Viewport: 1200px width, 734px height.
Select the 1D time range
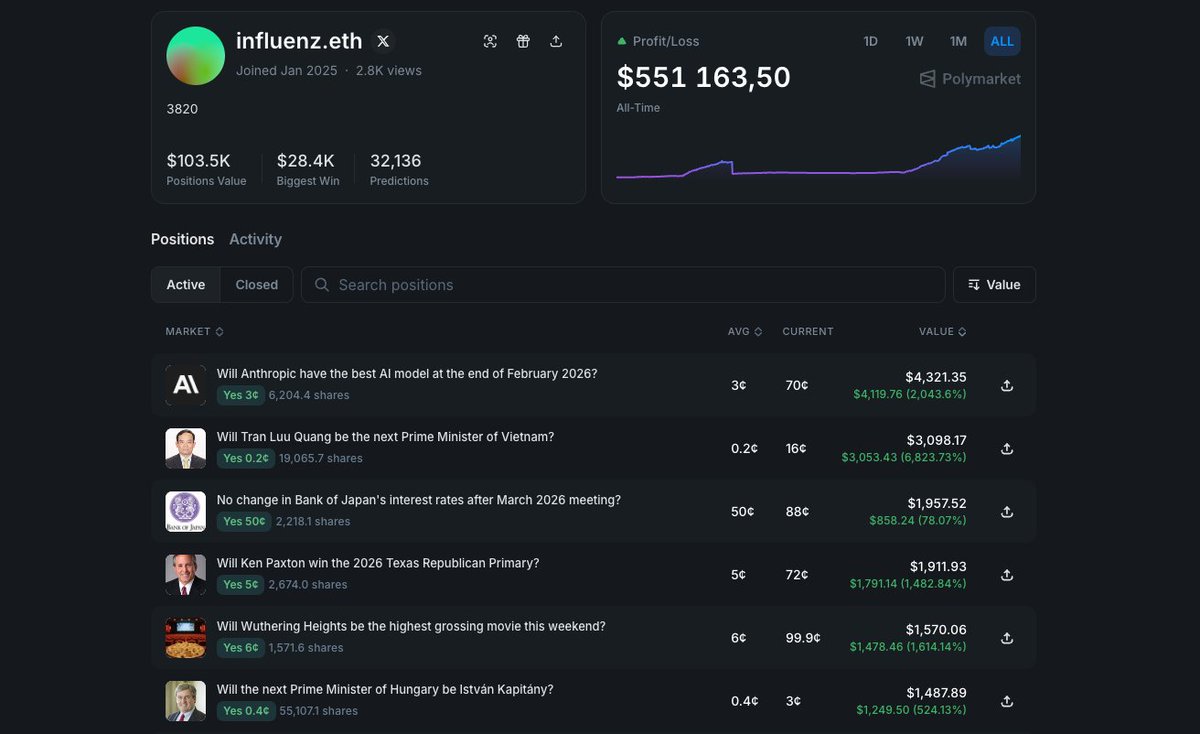tap(871, 41)
